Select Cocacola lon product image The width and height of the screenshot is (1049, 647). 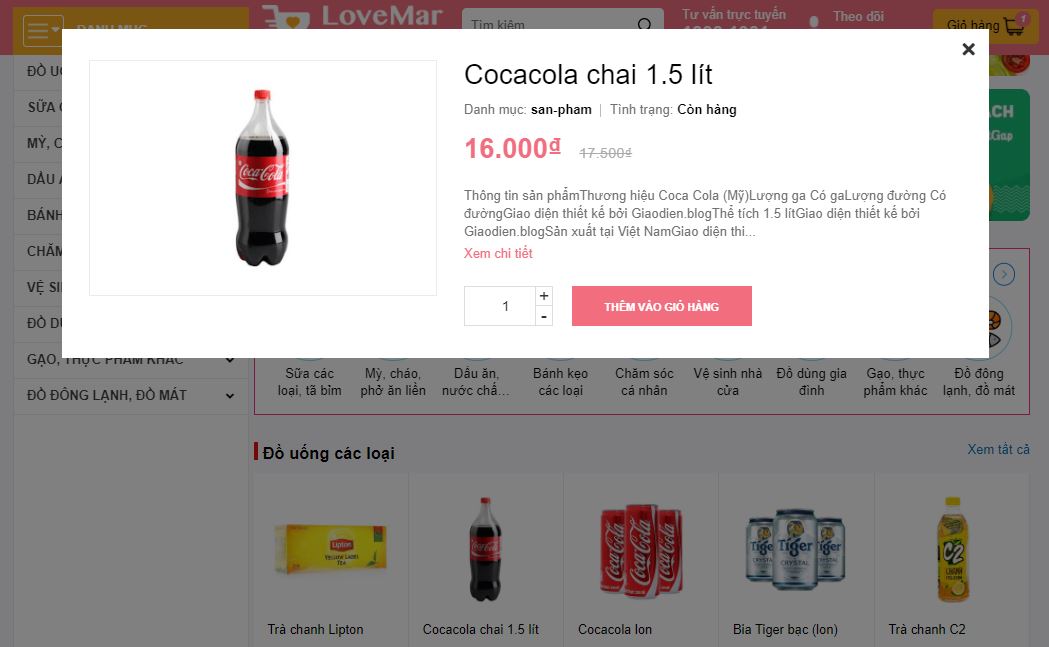point(641,550)
